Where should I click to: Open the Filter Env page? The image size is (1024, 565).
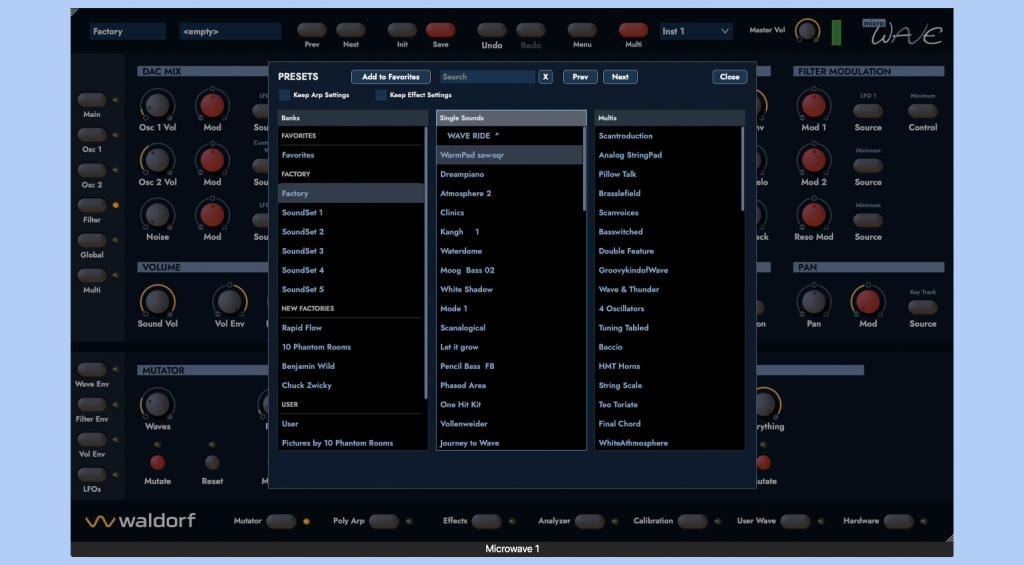(91, 404)
